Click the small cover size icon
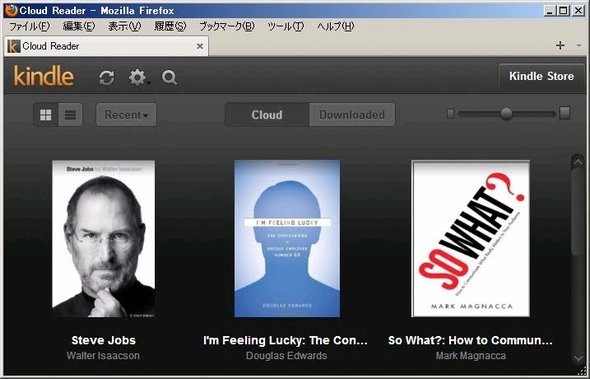Screen dimensions: 590x379 coord(450,114)
